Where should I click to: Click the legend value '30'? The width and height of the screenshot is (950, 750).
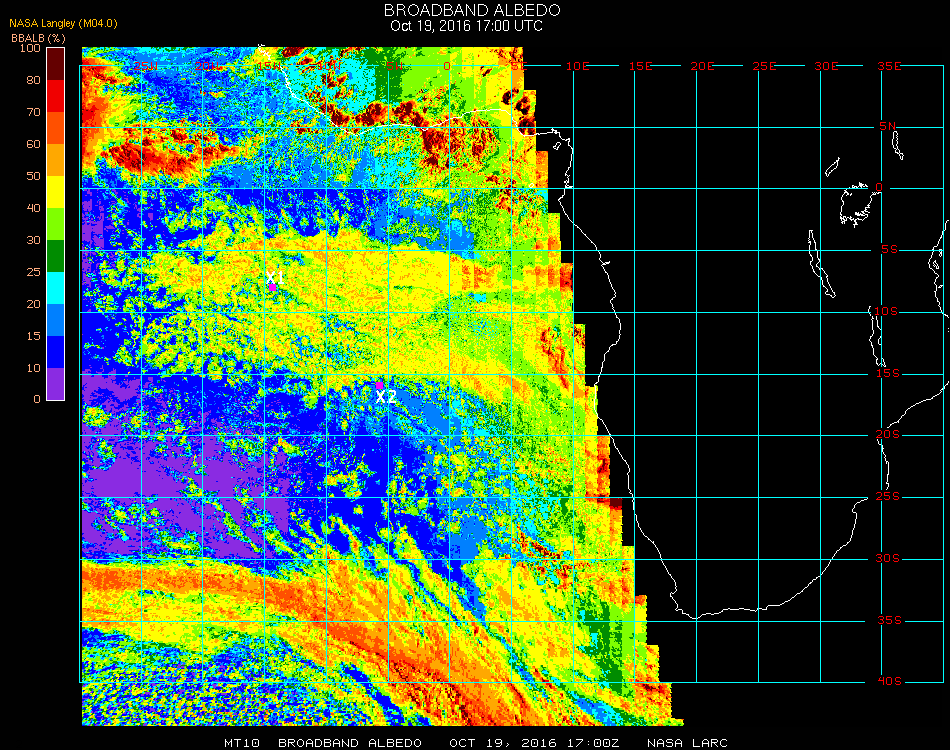(33, 241)
